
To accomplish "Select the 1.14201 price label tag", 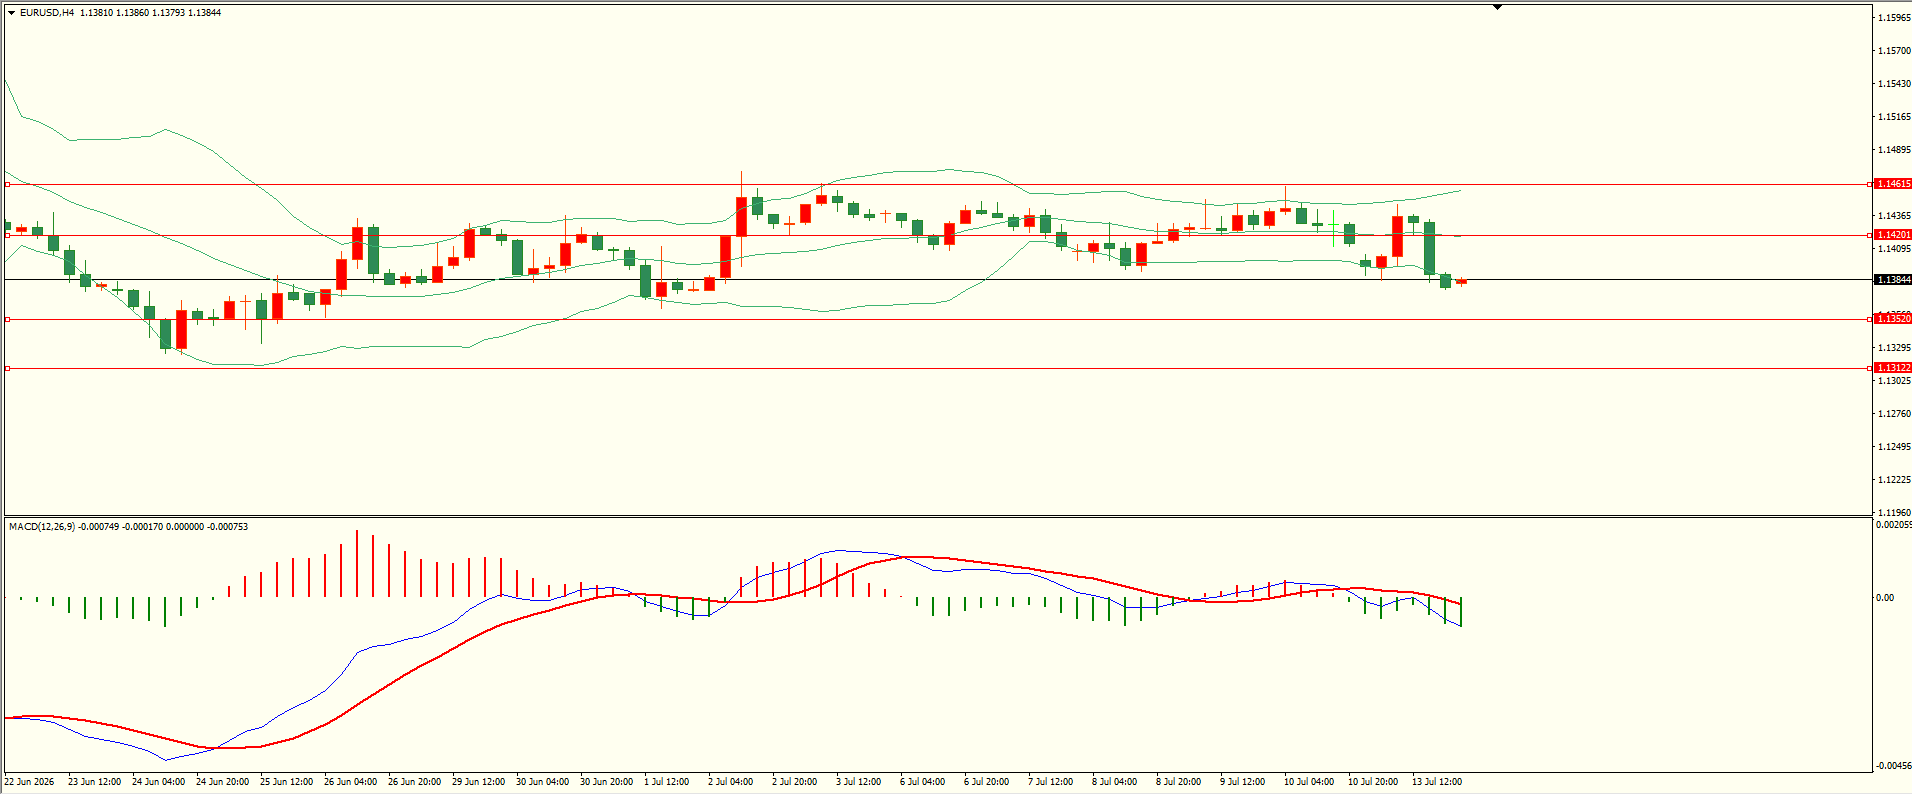I will [x=1892, y=235].
